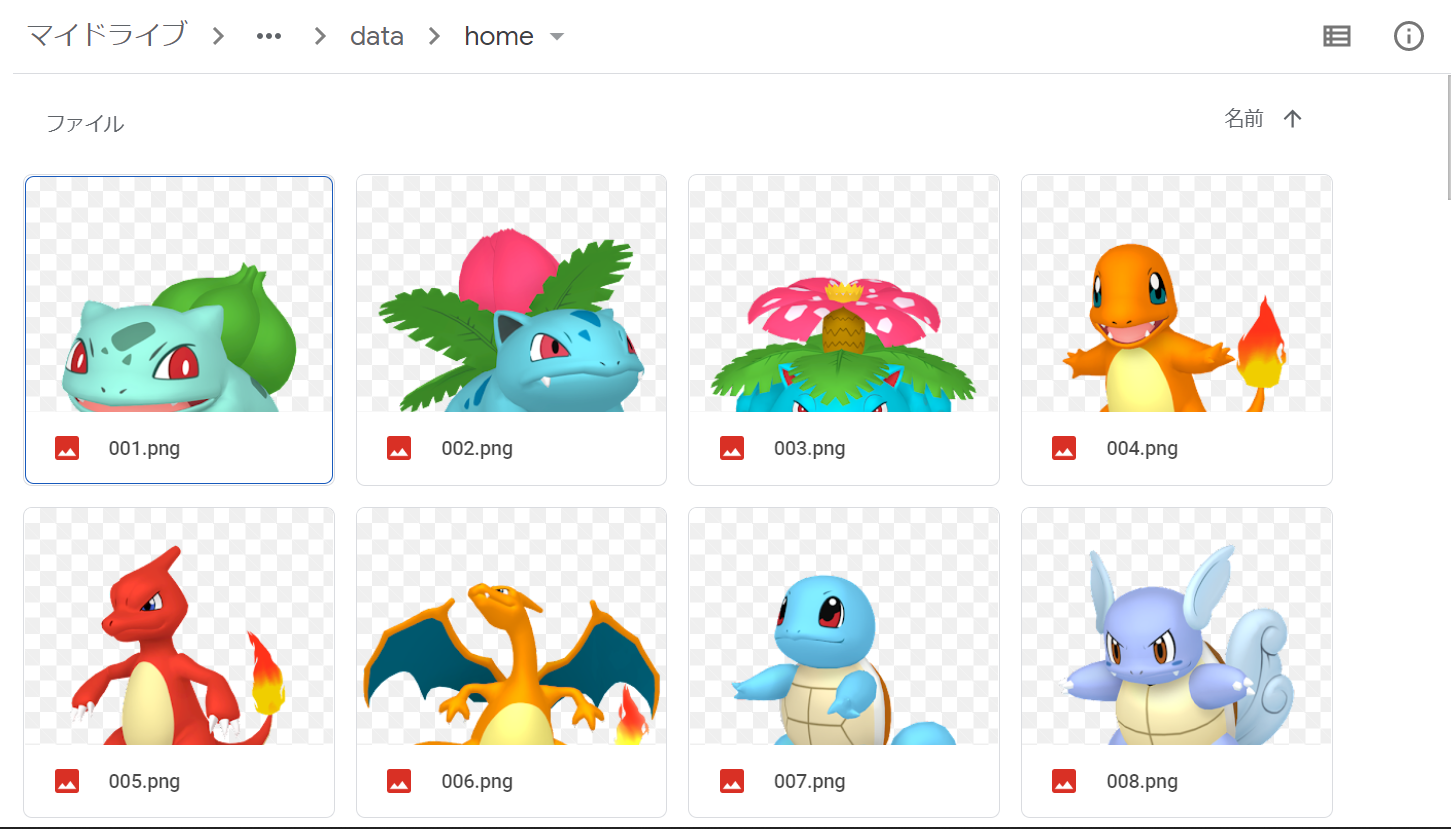Click image file icon of 008.png

(1064, 781)
